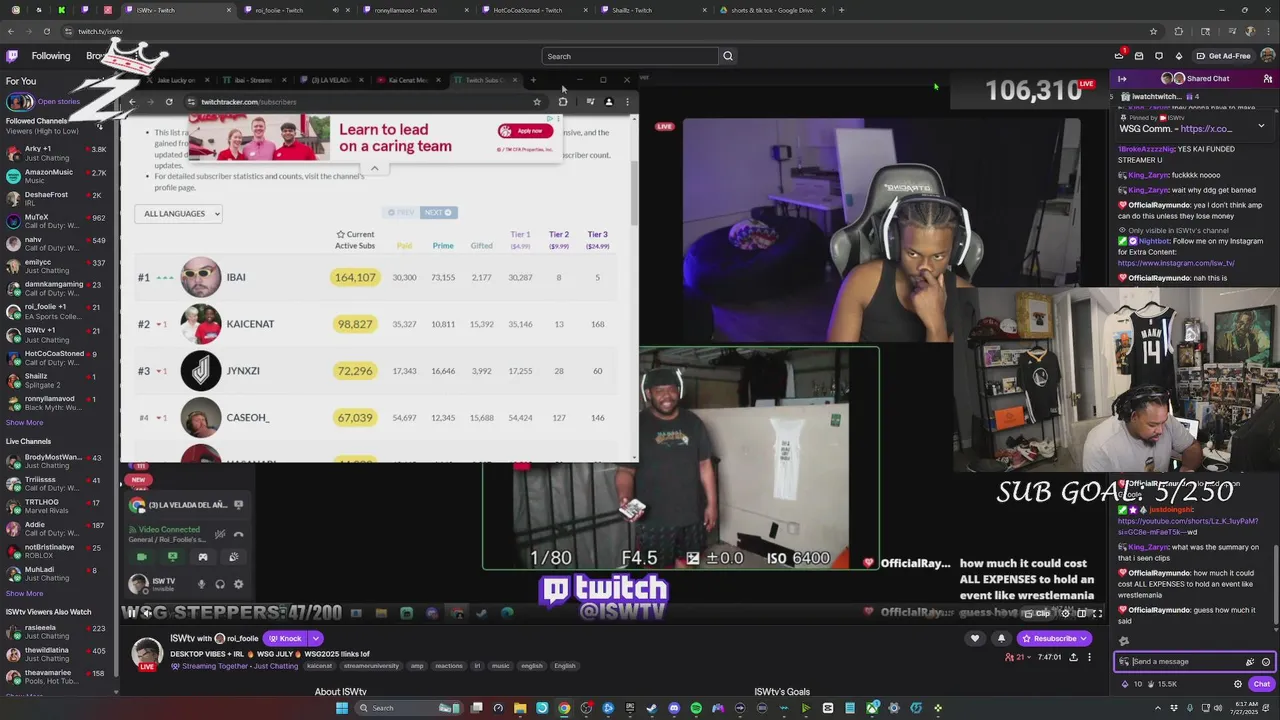The height and width of the screenshot is (720, 1280).
Task: Collapse the stream chat panel
Action: coord(1122,79)
